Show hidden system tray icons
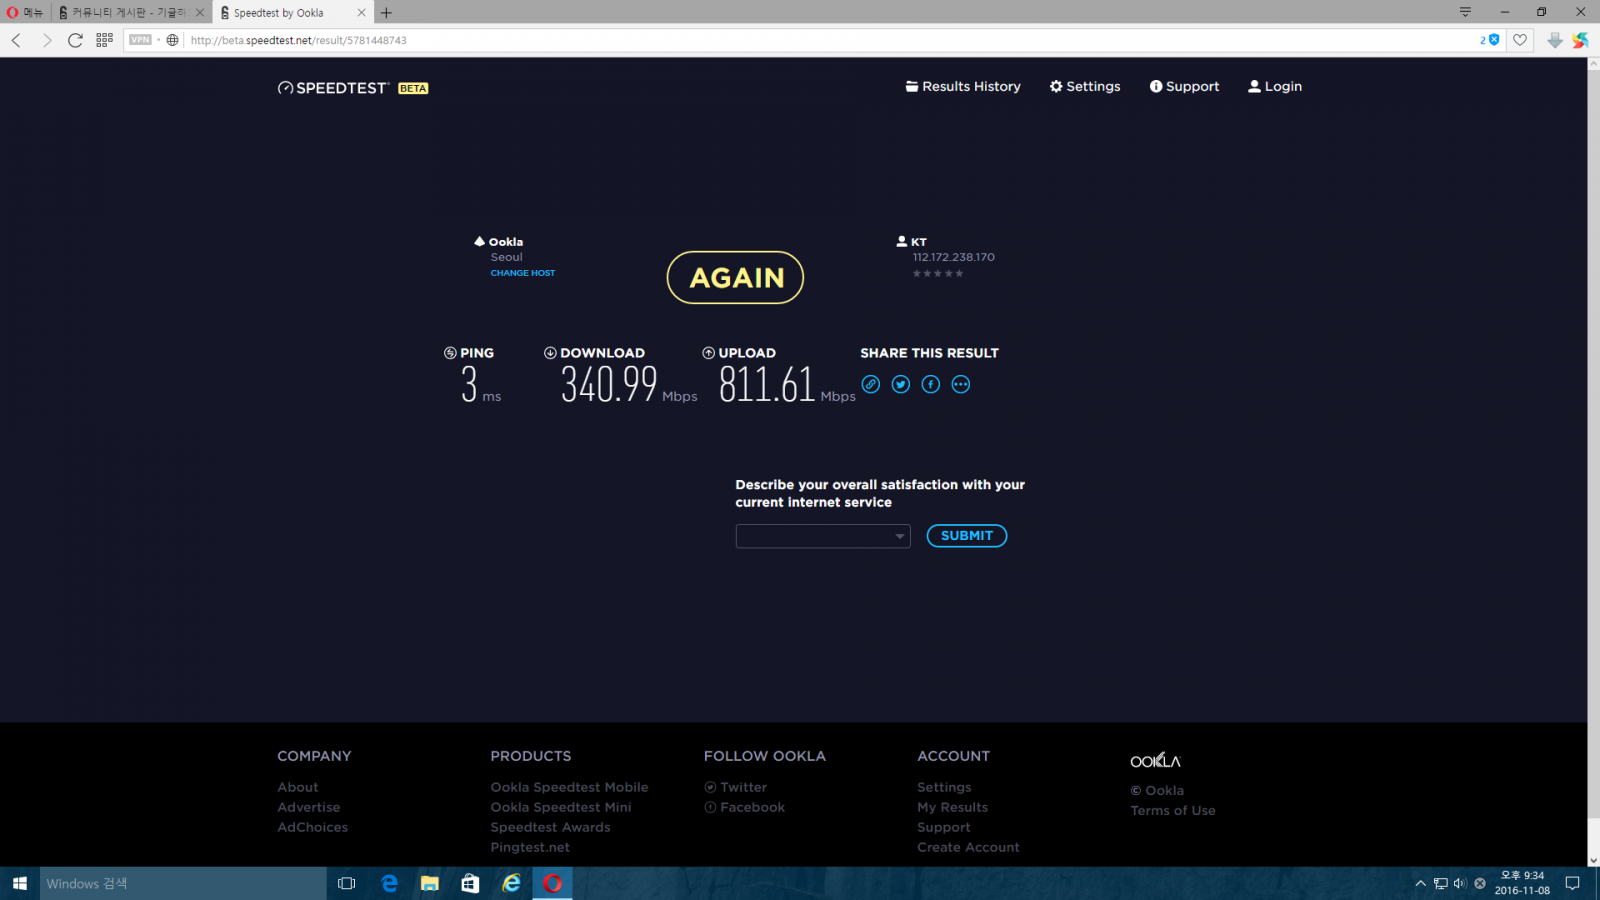This screenshot has height=900, width=1600. (x=1420, y=883)
